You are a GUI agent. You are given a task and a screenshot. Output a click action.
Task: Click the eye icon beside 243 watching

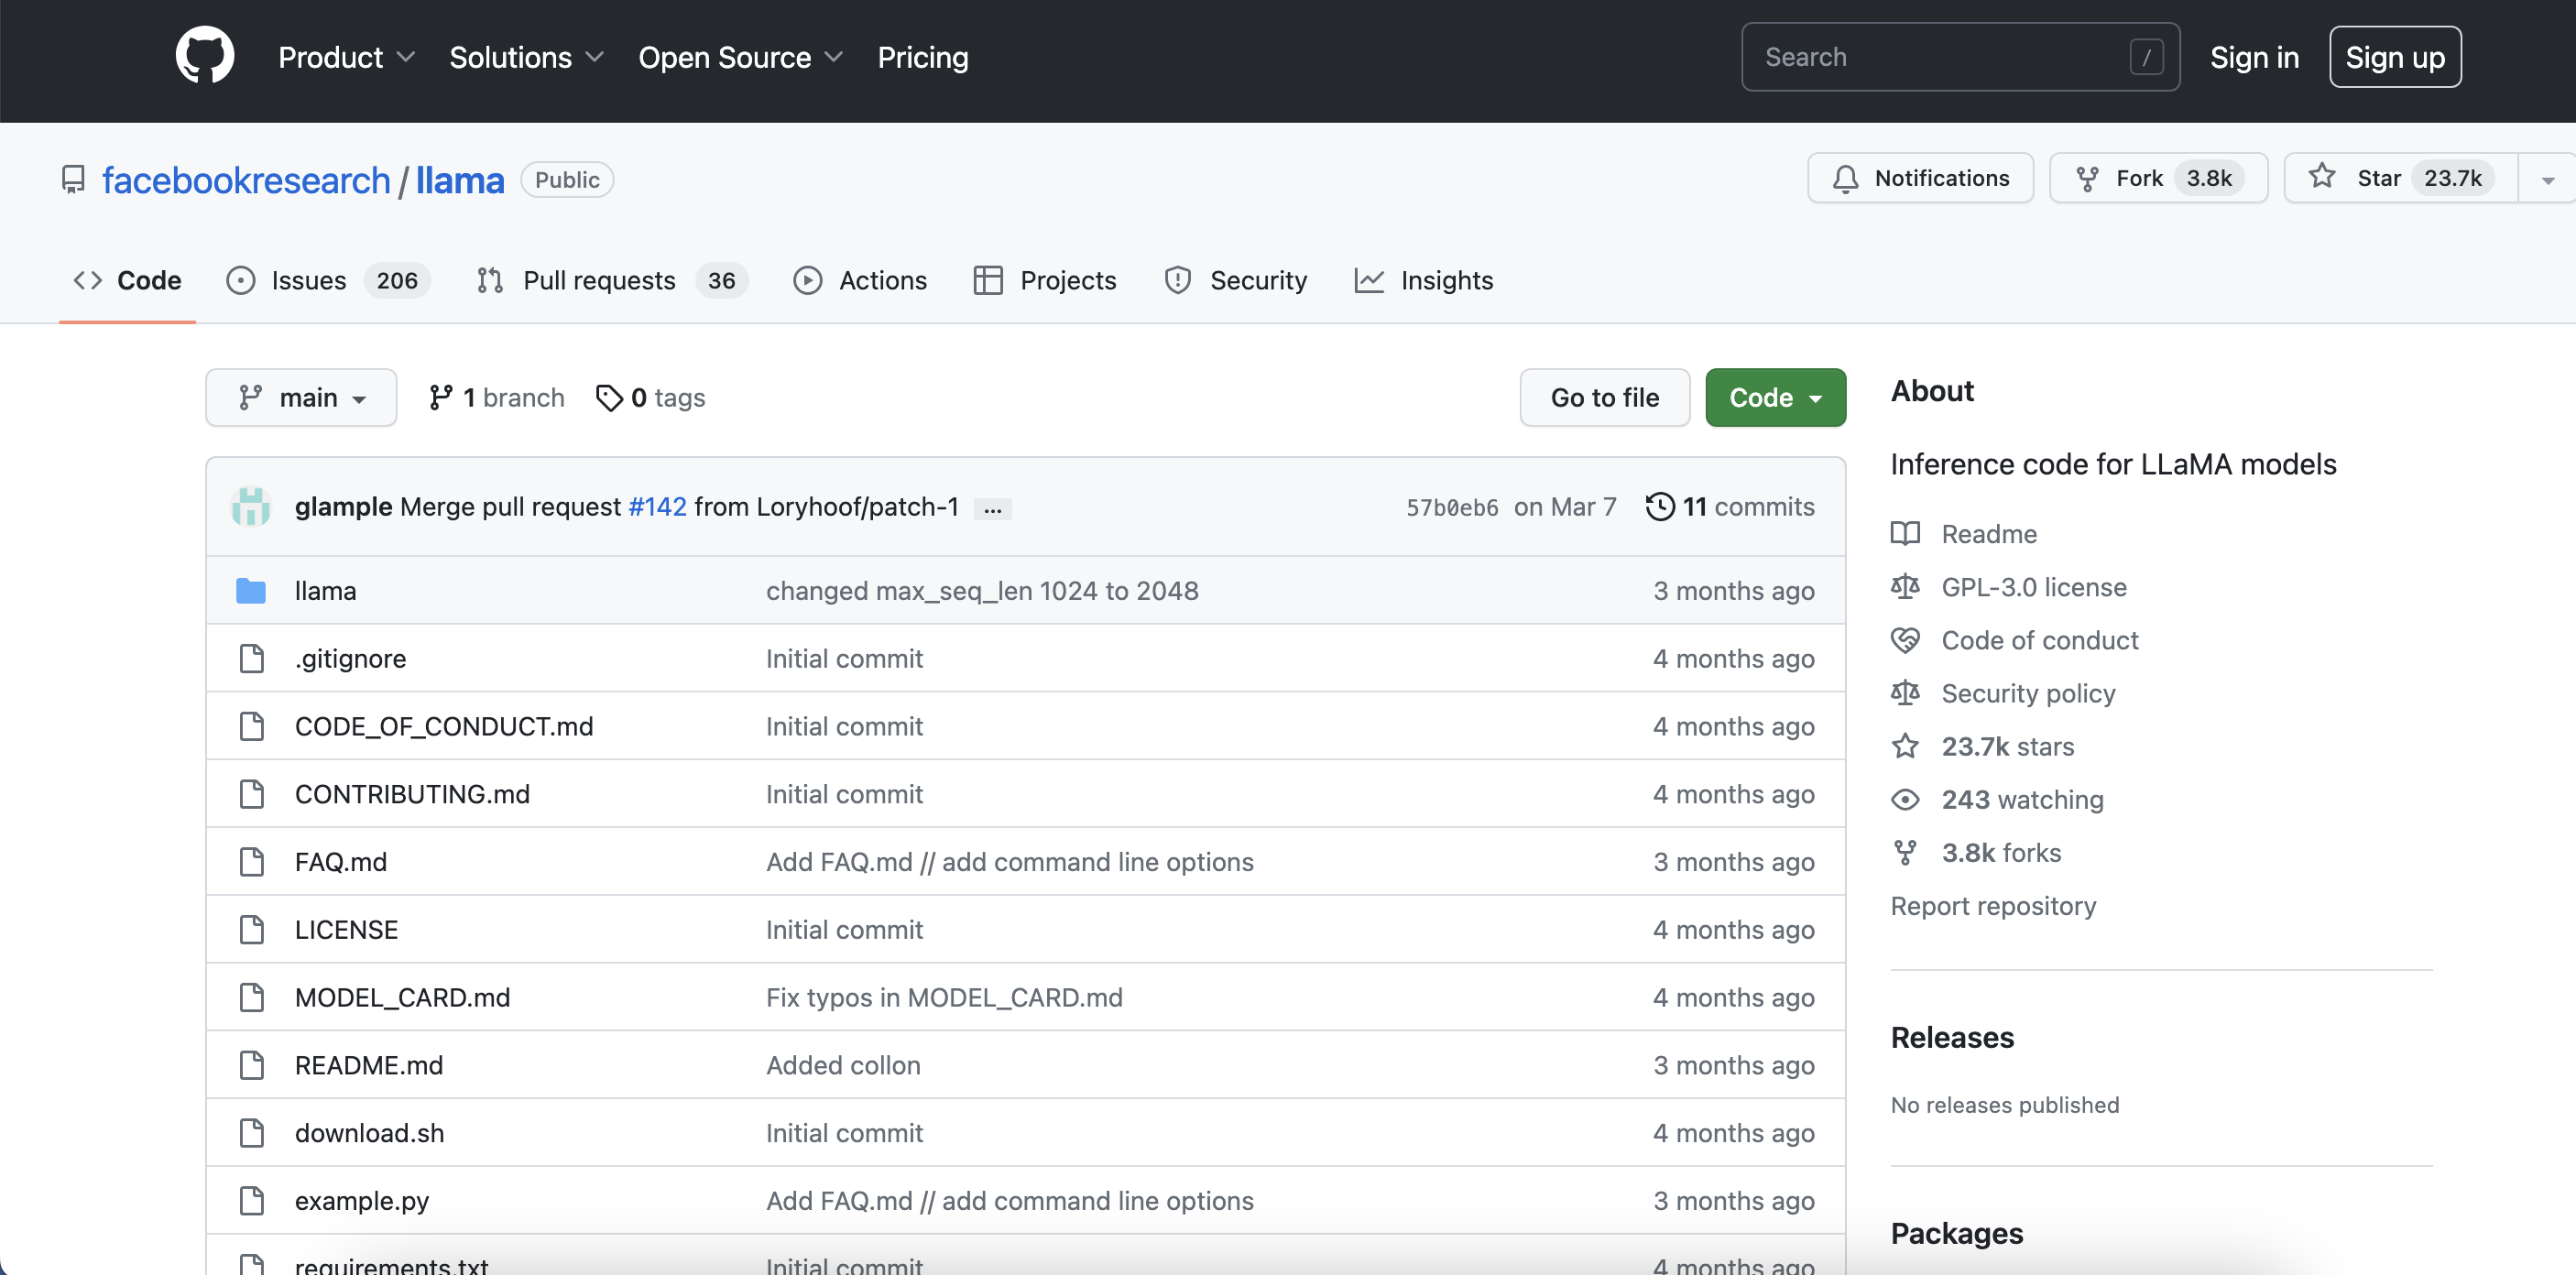(1905, 800)
